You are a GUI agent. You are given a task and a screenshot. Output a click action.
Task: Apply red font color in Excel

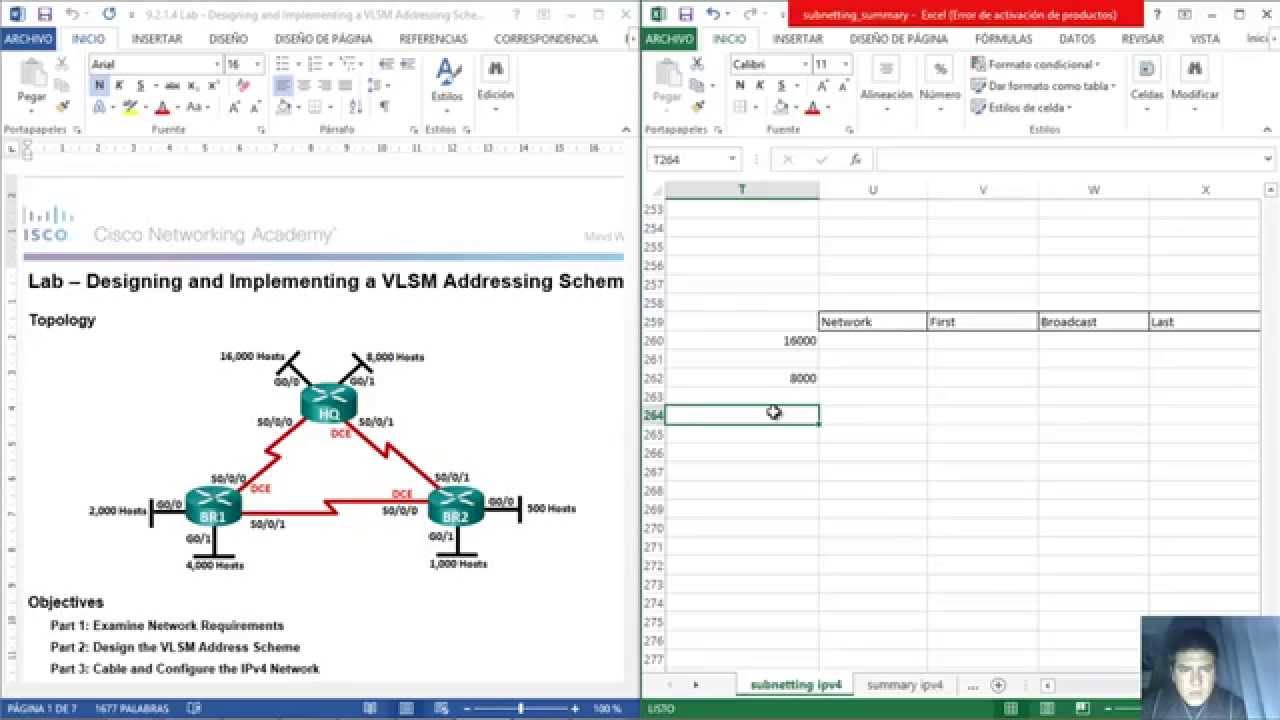(813, 107)
